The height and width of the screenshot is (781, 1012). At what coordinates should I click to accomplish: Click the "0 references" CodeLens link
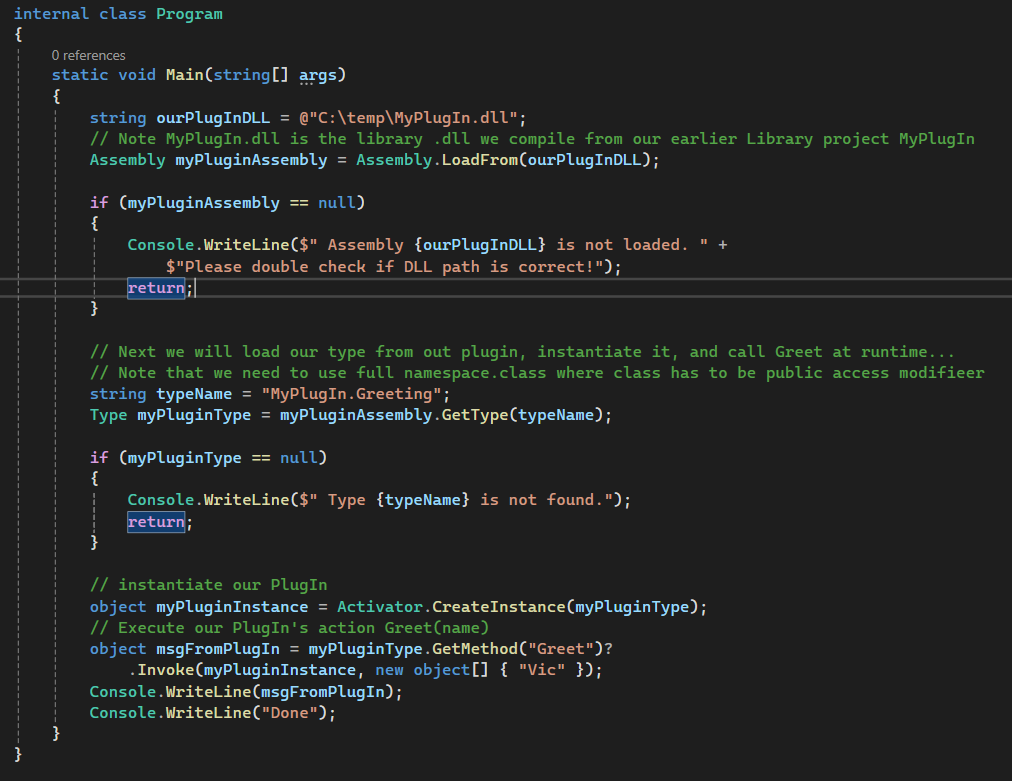coord(88,55)
